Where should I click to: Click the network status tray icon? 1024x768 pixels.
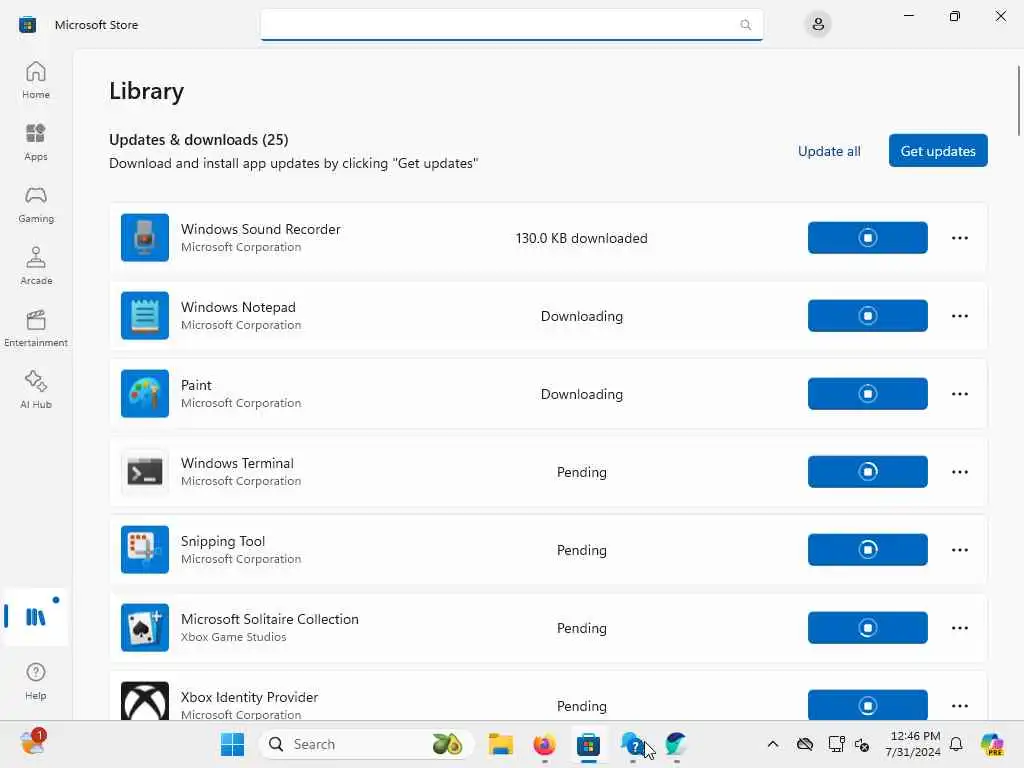coord(836,744)
